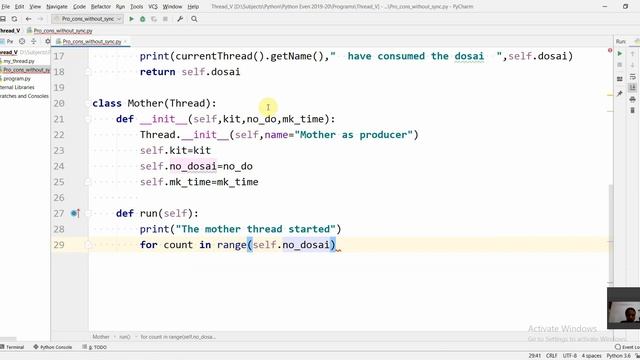Open Project panel gear options
640x360 pixels.
tap(47, 41)
